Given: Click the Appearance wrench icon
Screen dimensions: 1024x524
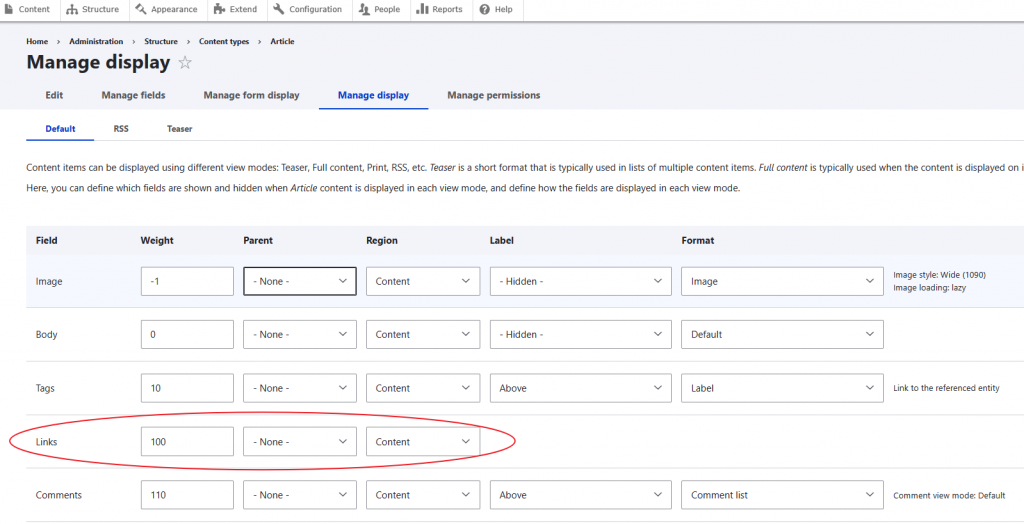Looking at the screenshot, I should tap(141, 9).
